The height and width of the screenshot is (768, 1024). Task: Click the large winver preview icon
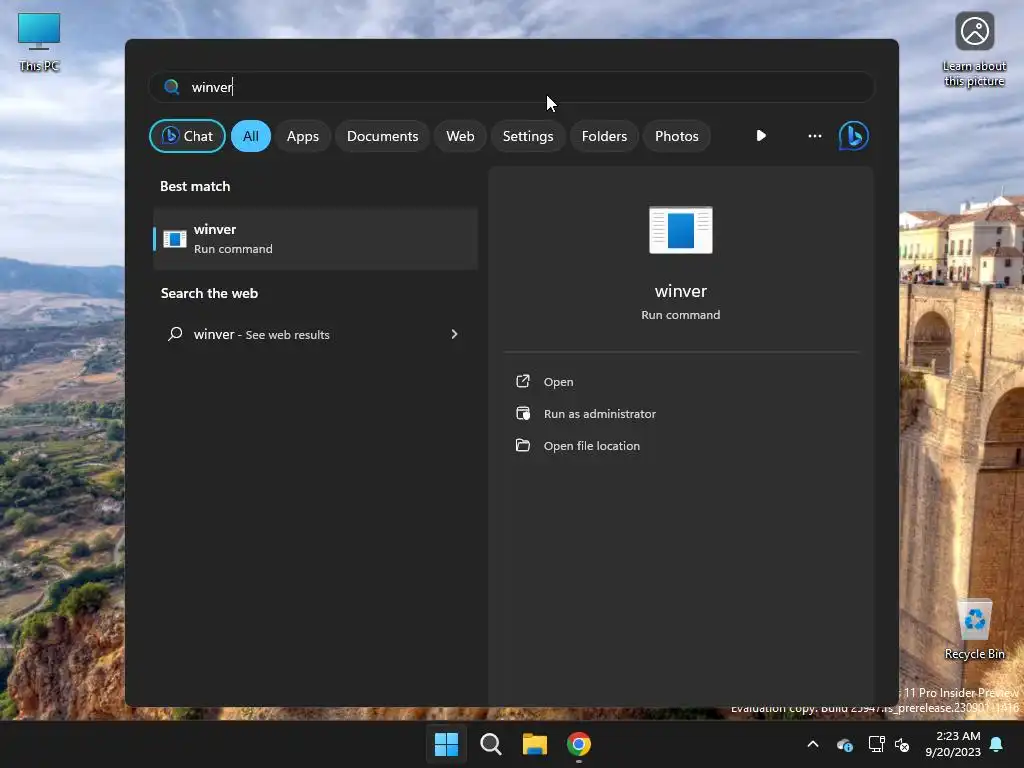680,230
